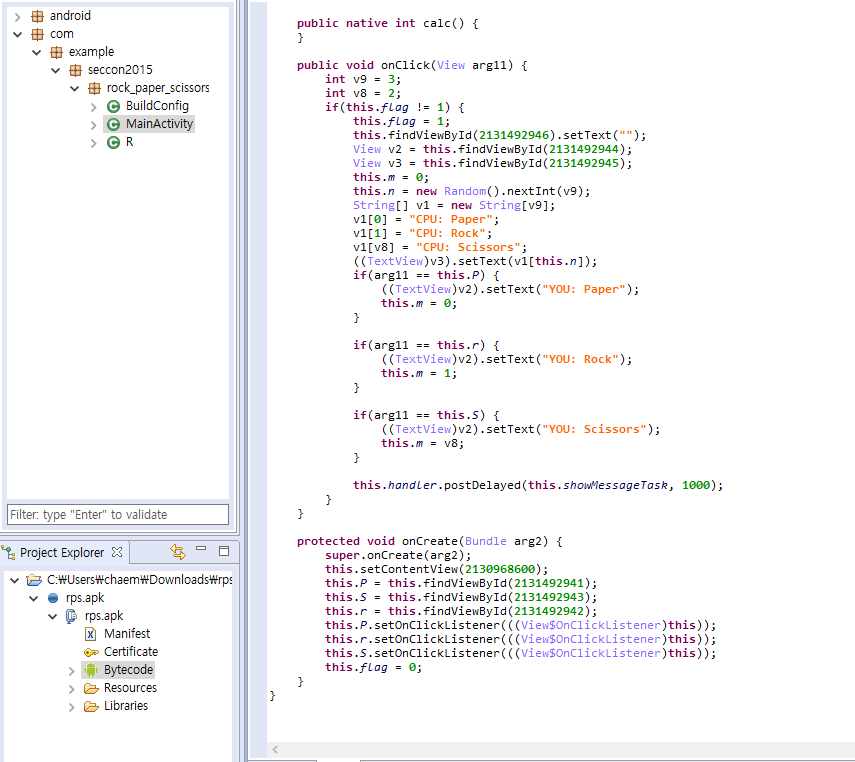
Task: Select the Manifest item
Action: [127, 634]
